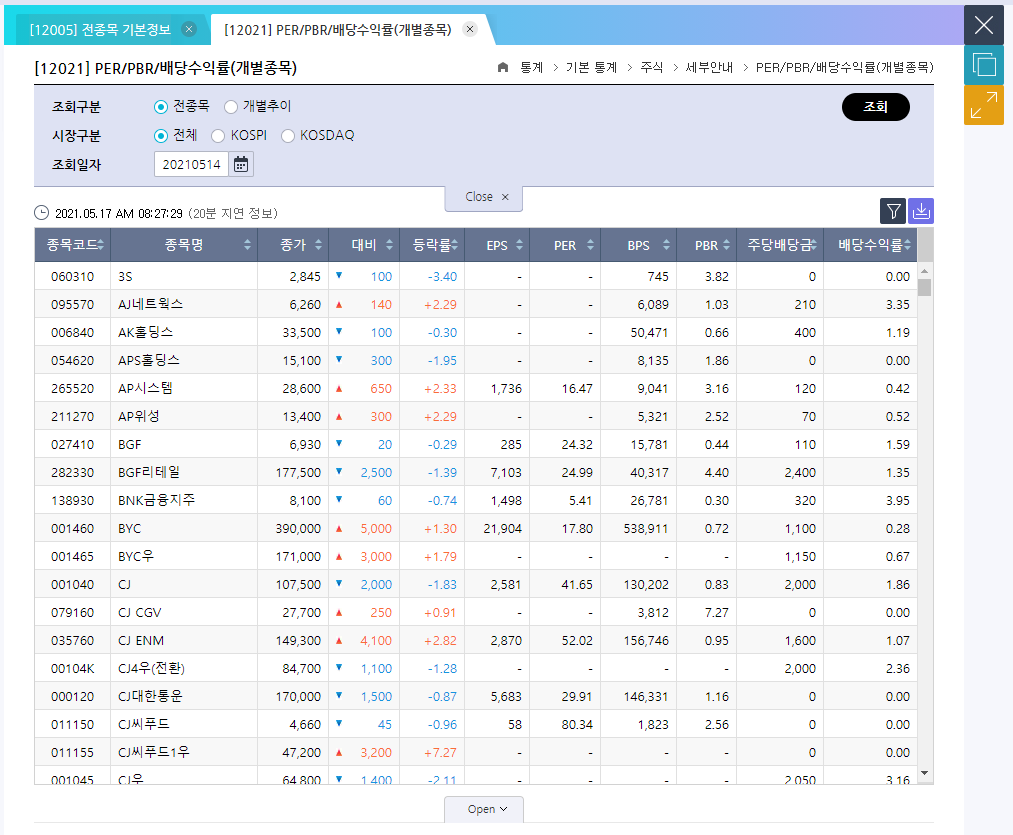Switch to PER/PBR/배당수익률(개별종목) tab

(338, 30)
